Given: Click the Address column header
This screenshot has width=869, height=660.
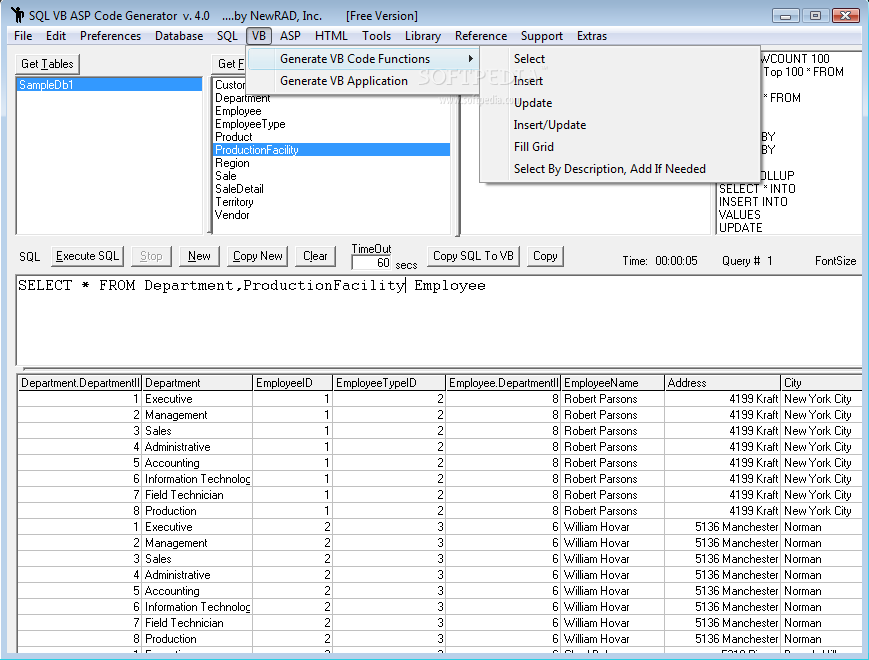Looking at the screenshot, I should [723, 383].
